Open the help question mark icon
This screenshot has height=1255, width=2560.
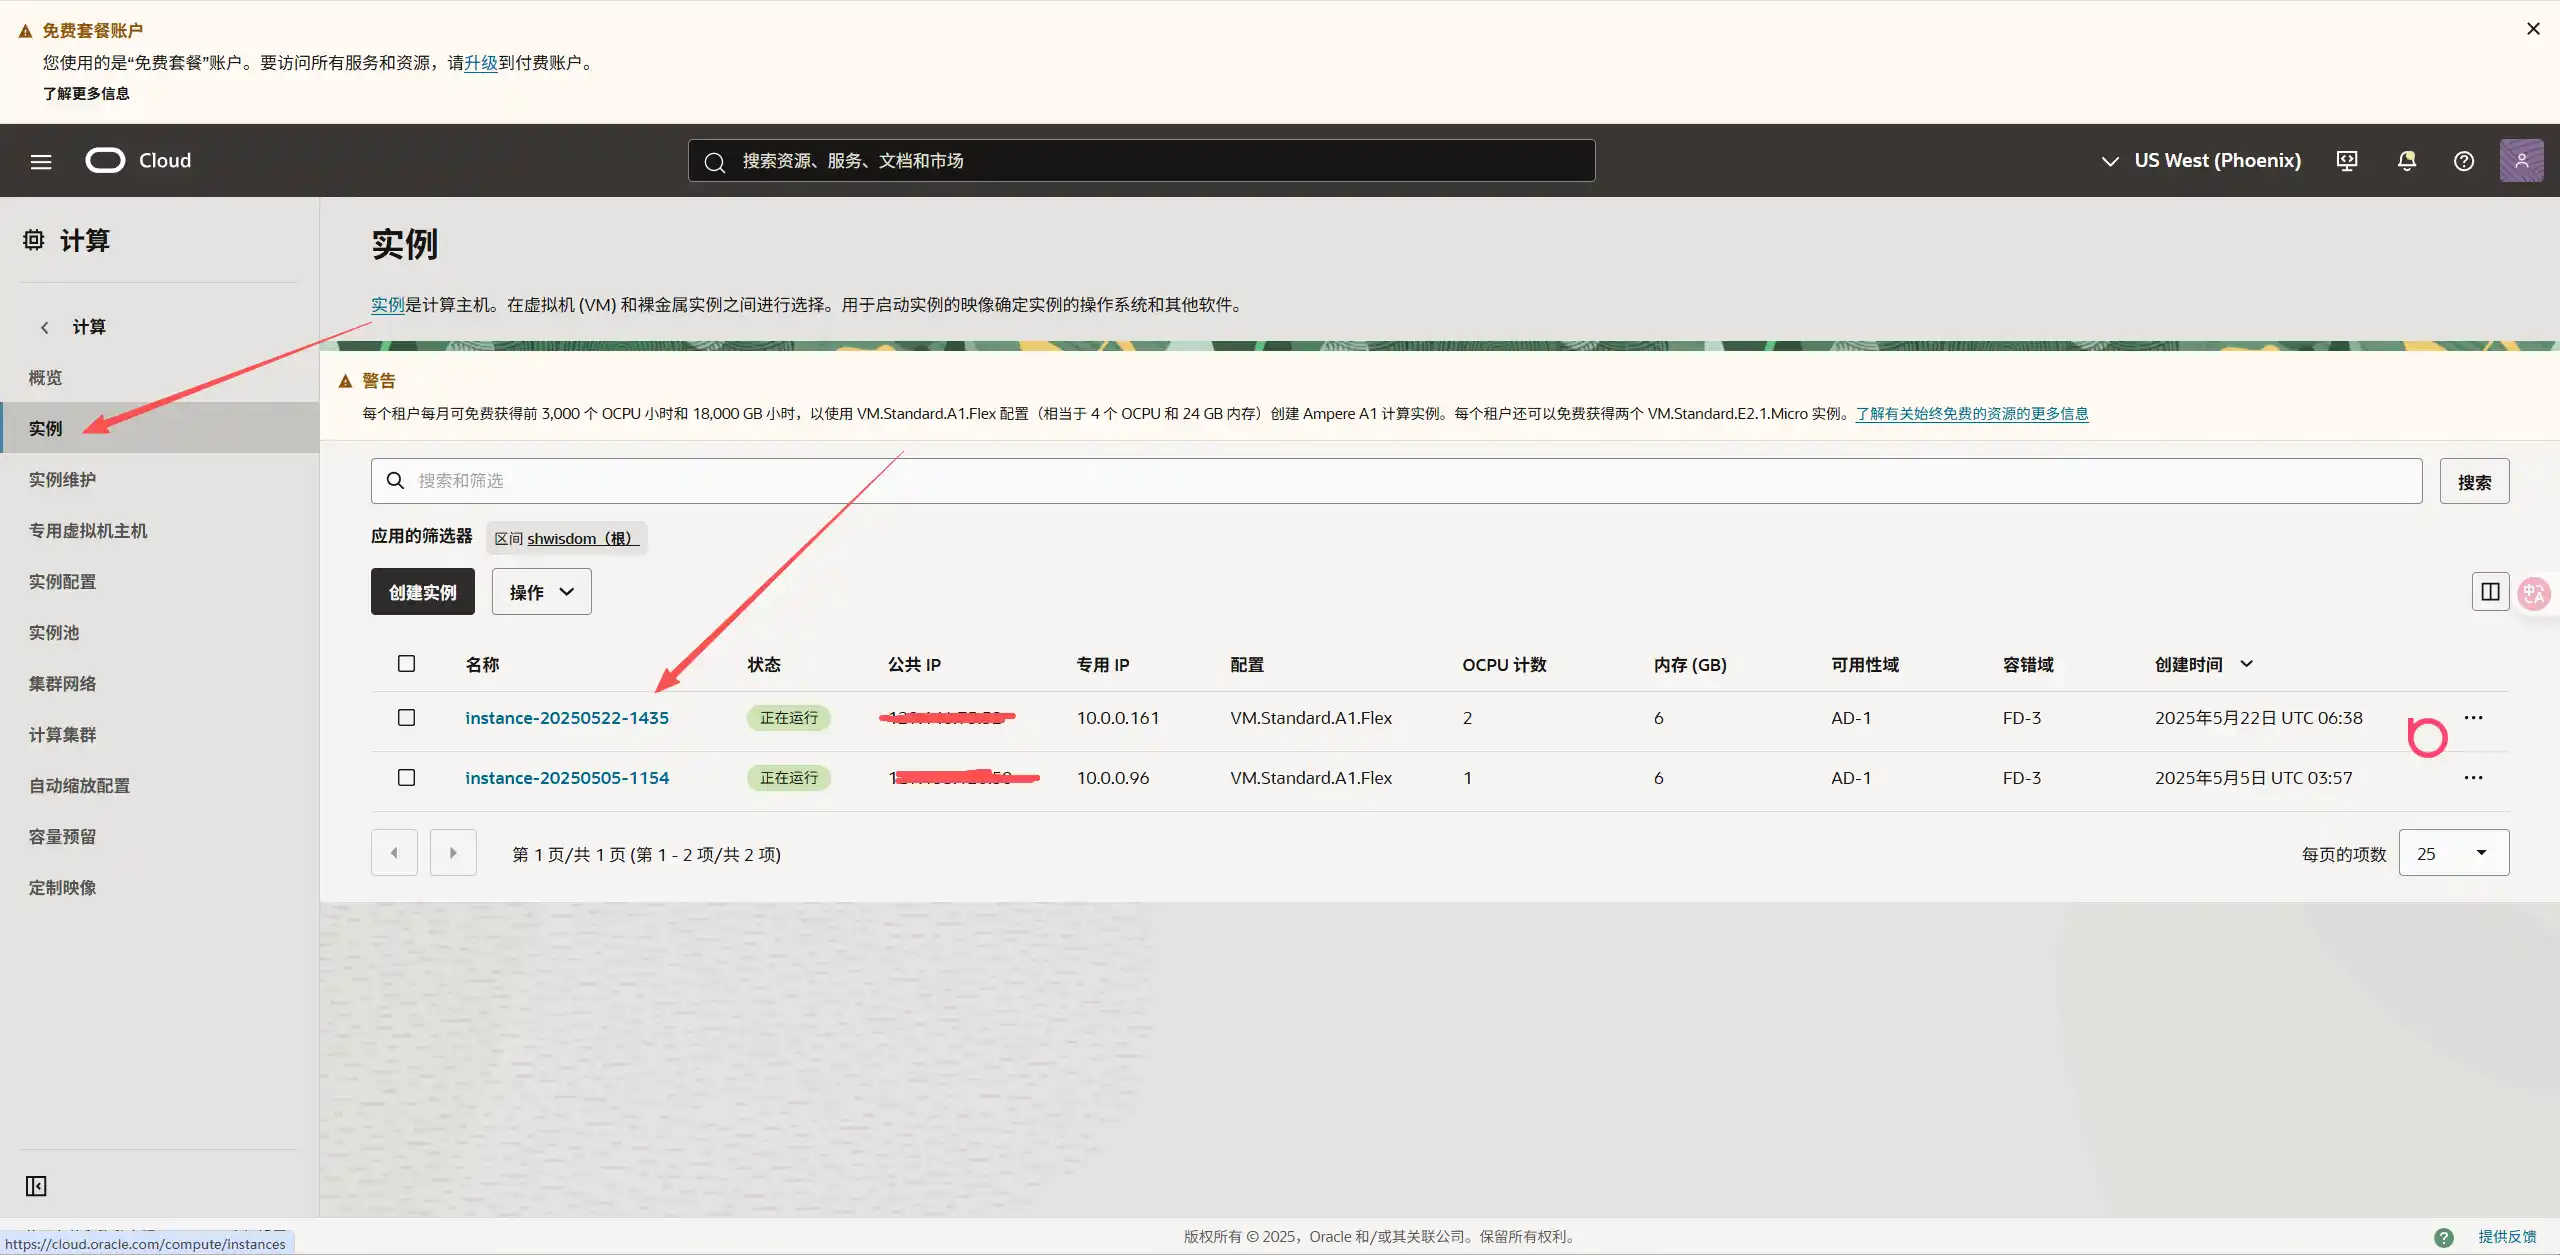[2463, 161]
